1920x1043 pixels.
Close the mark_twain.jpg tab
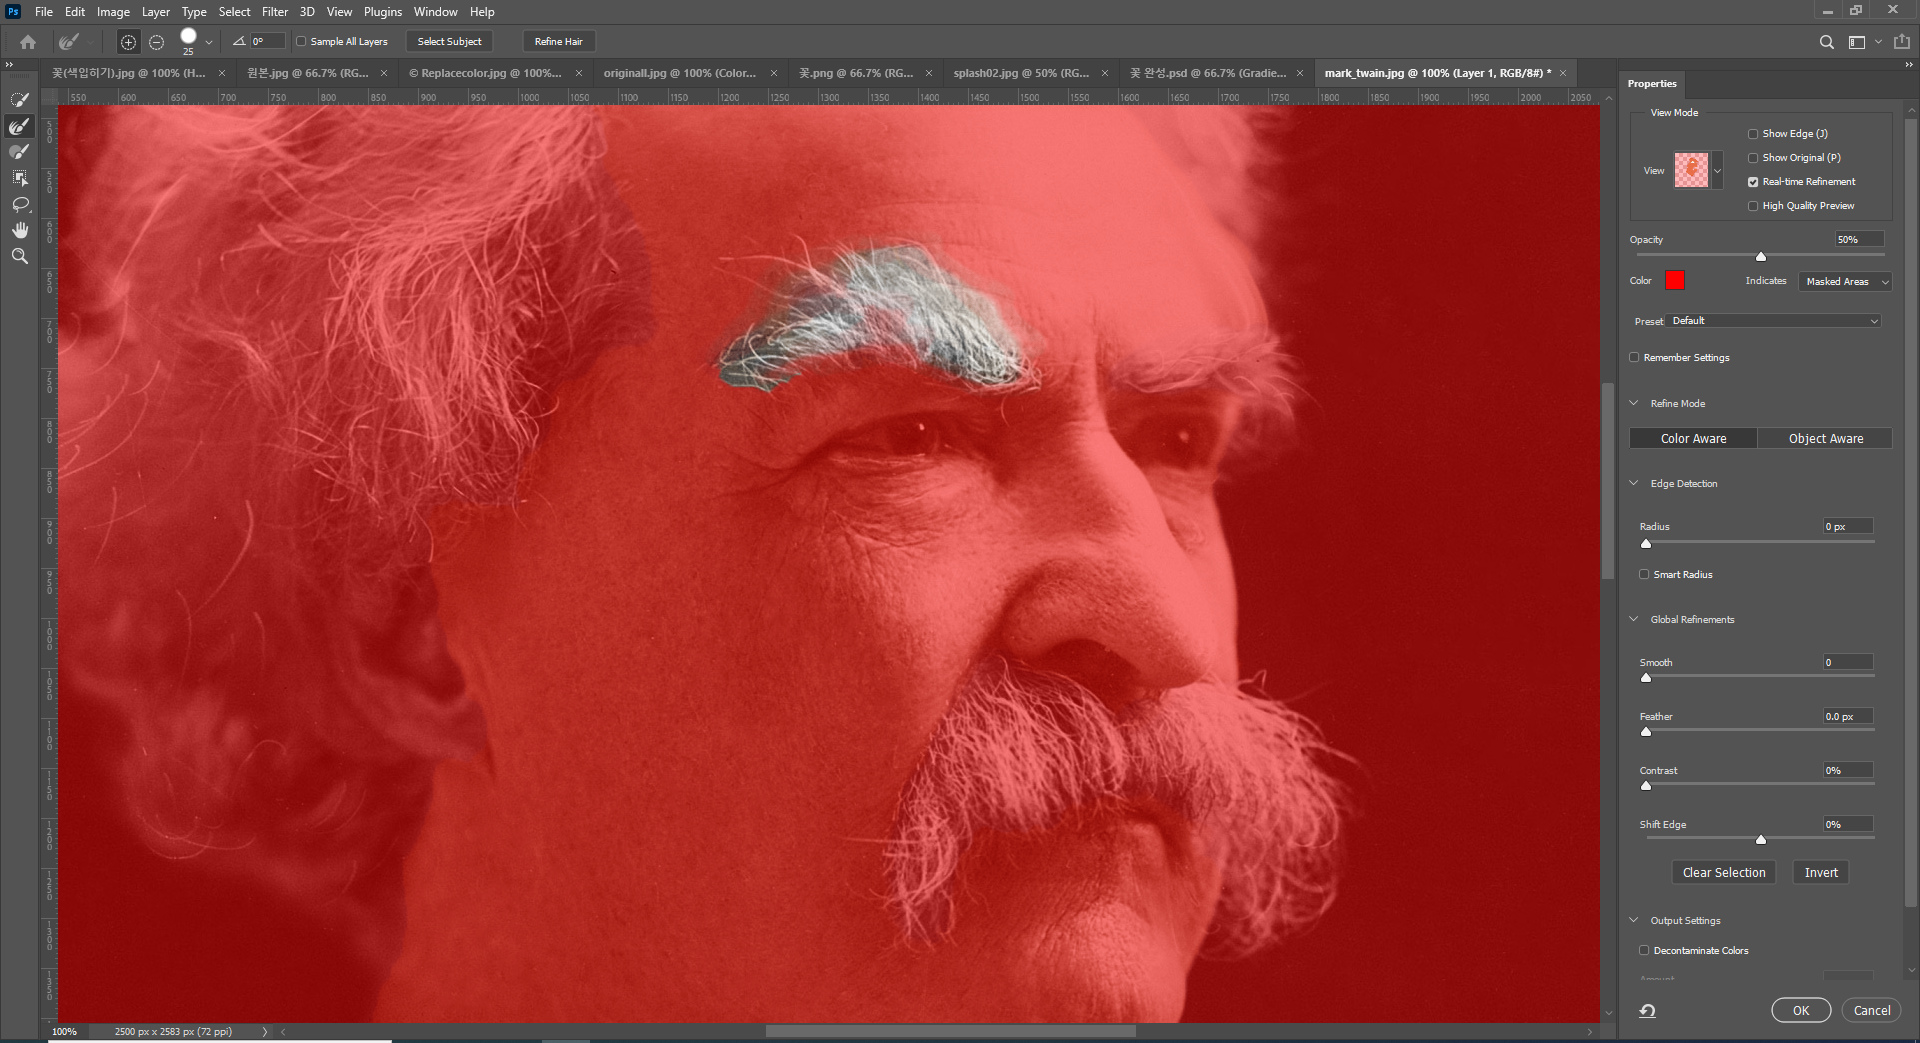pos(1563,73)
